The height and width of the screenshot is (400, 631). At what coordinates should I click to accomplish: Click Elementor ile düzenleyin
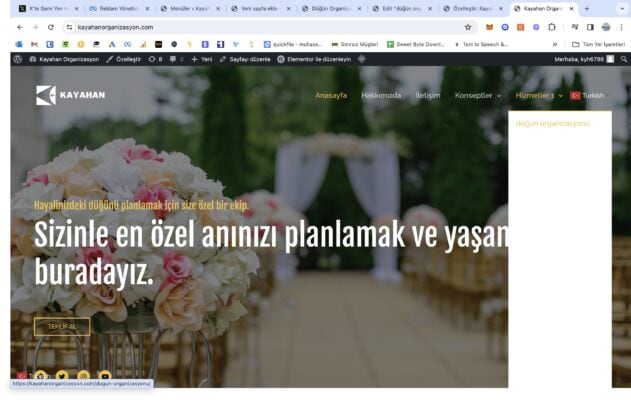[314, 59]
